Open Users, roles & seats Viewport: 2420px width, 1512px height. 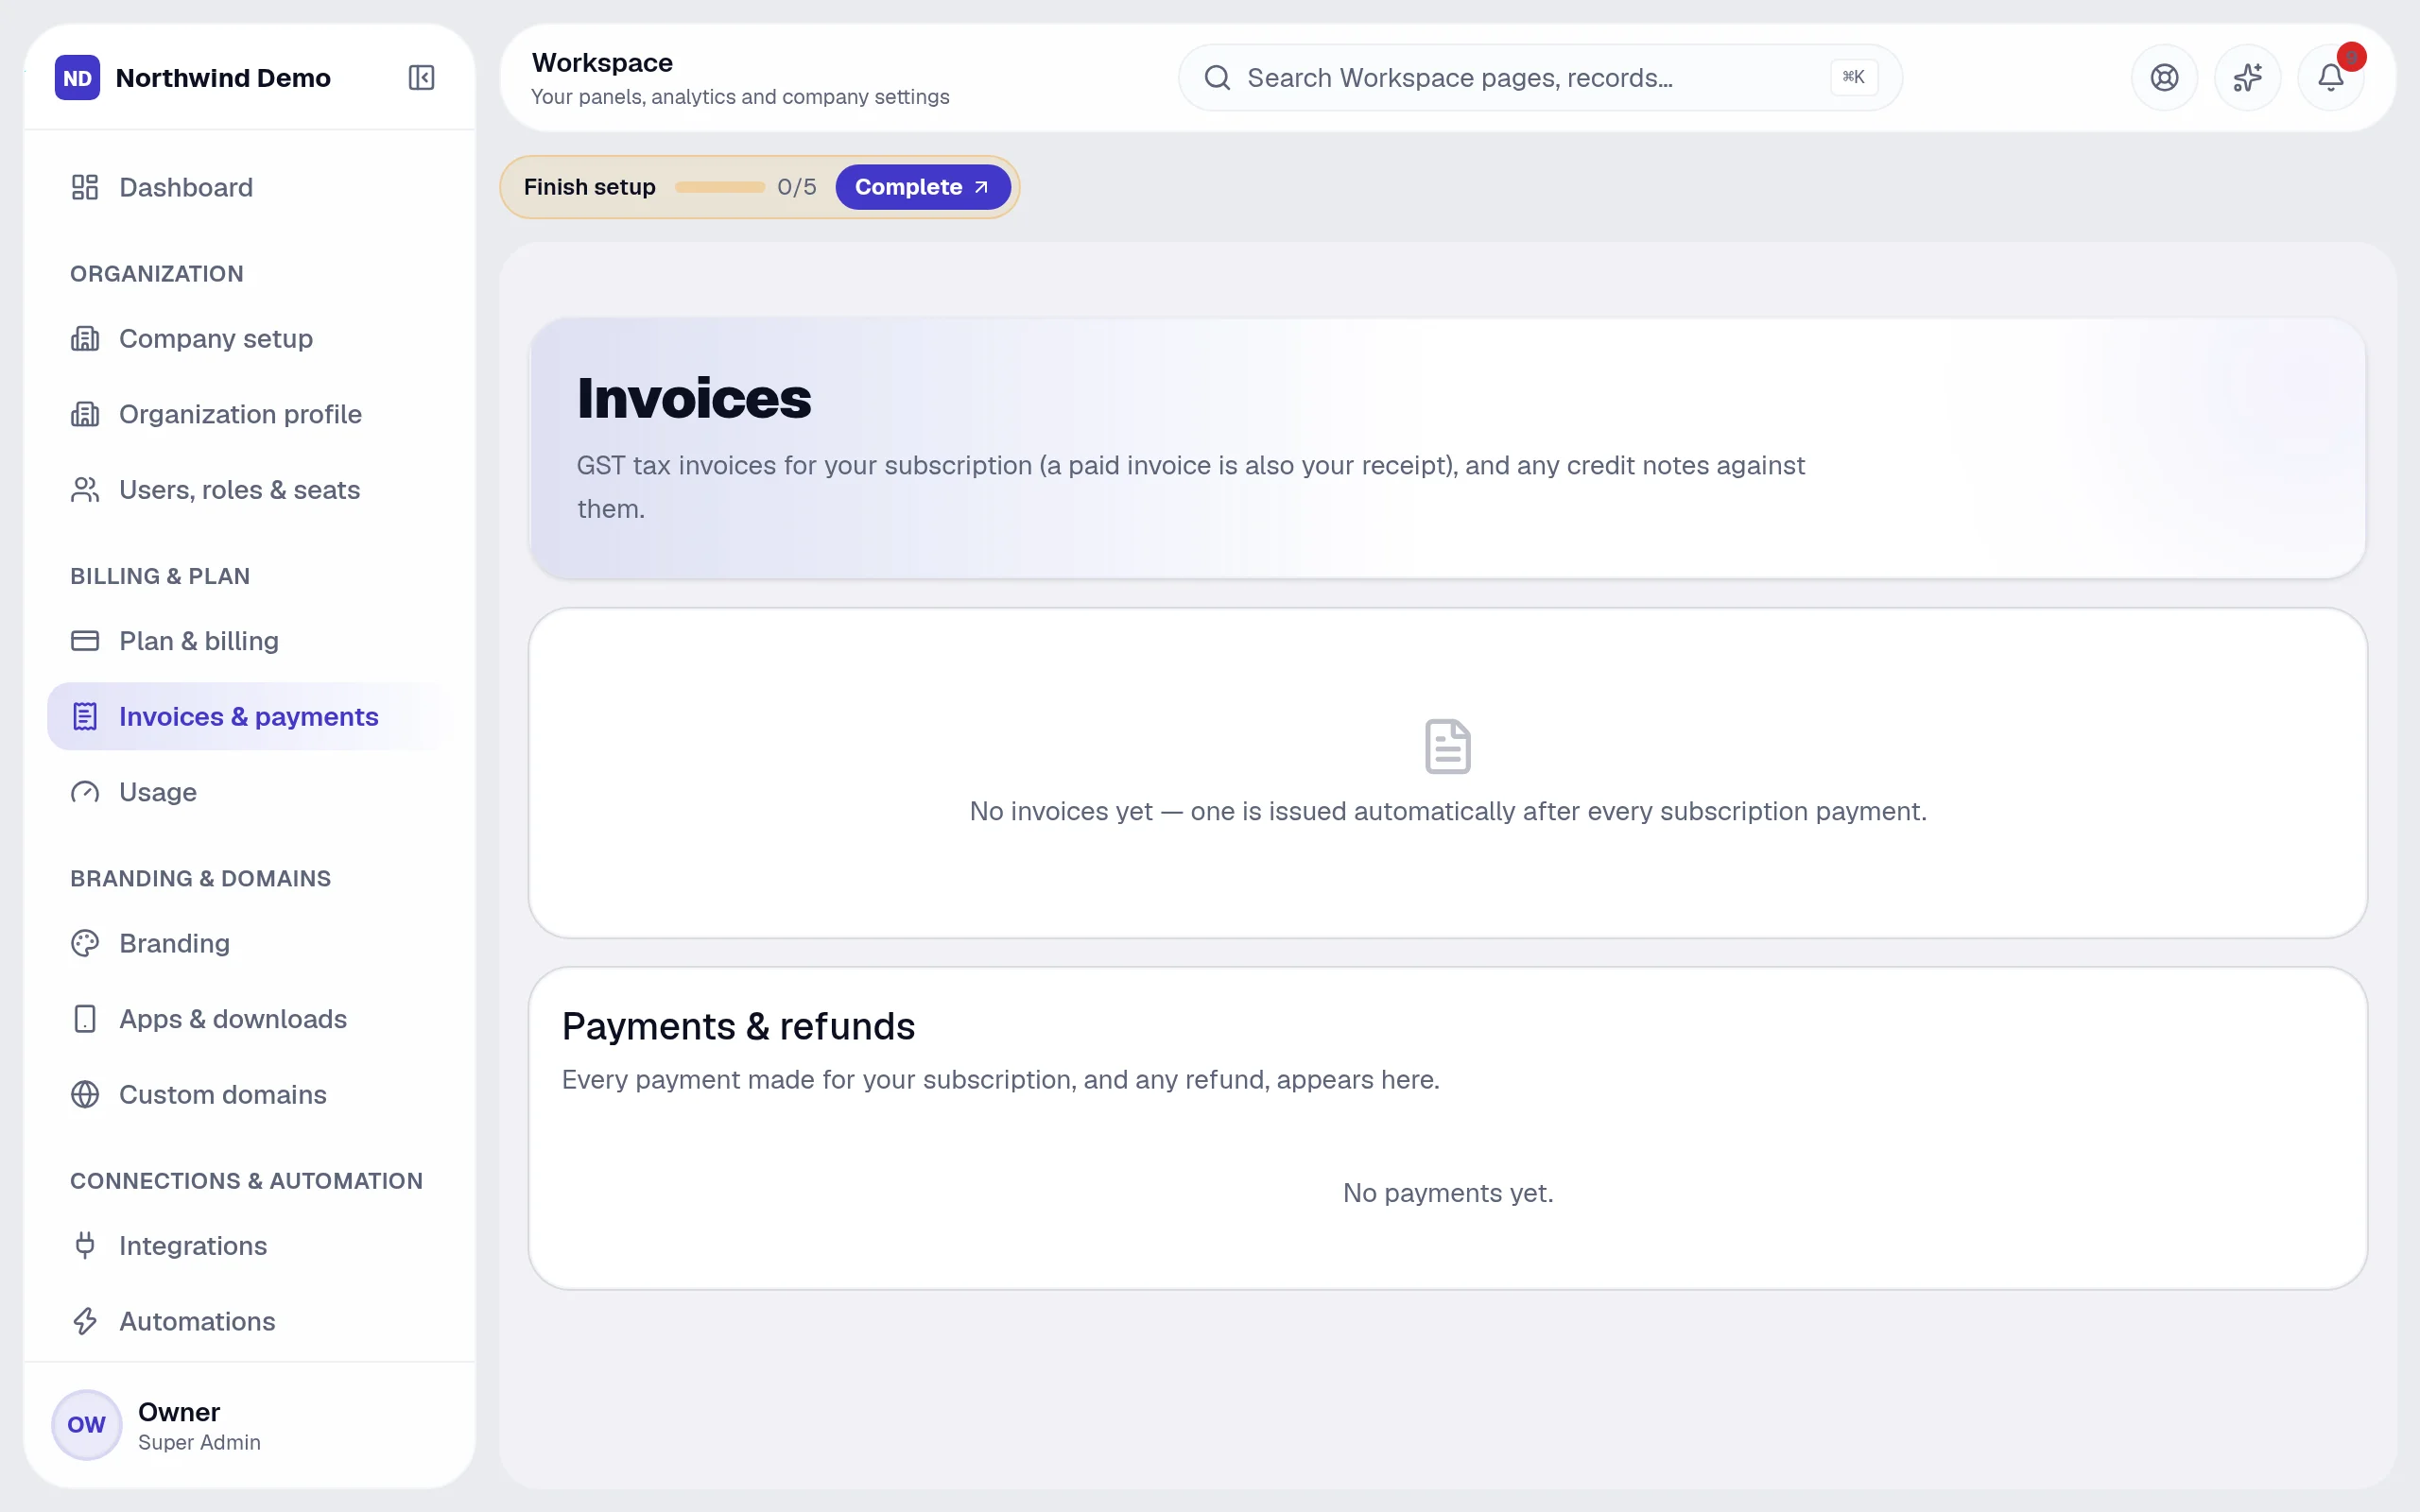250,490
